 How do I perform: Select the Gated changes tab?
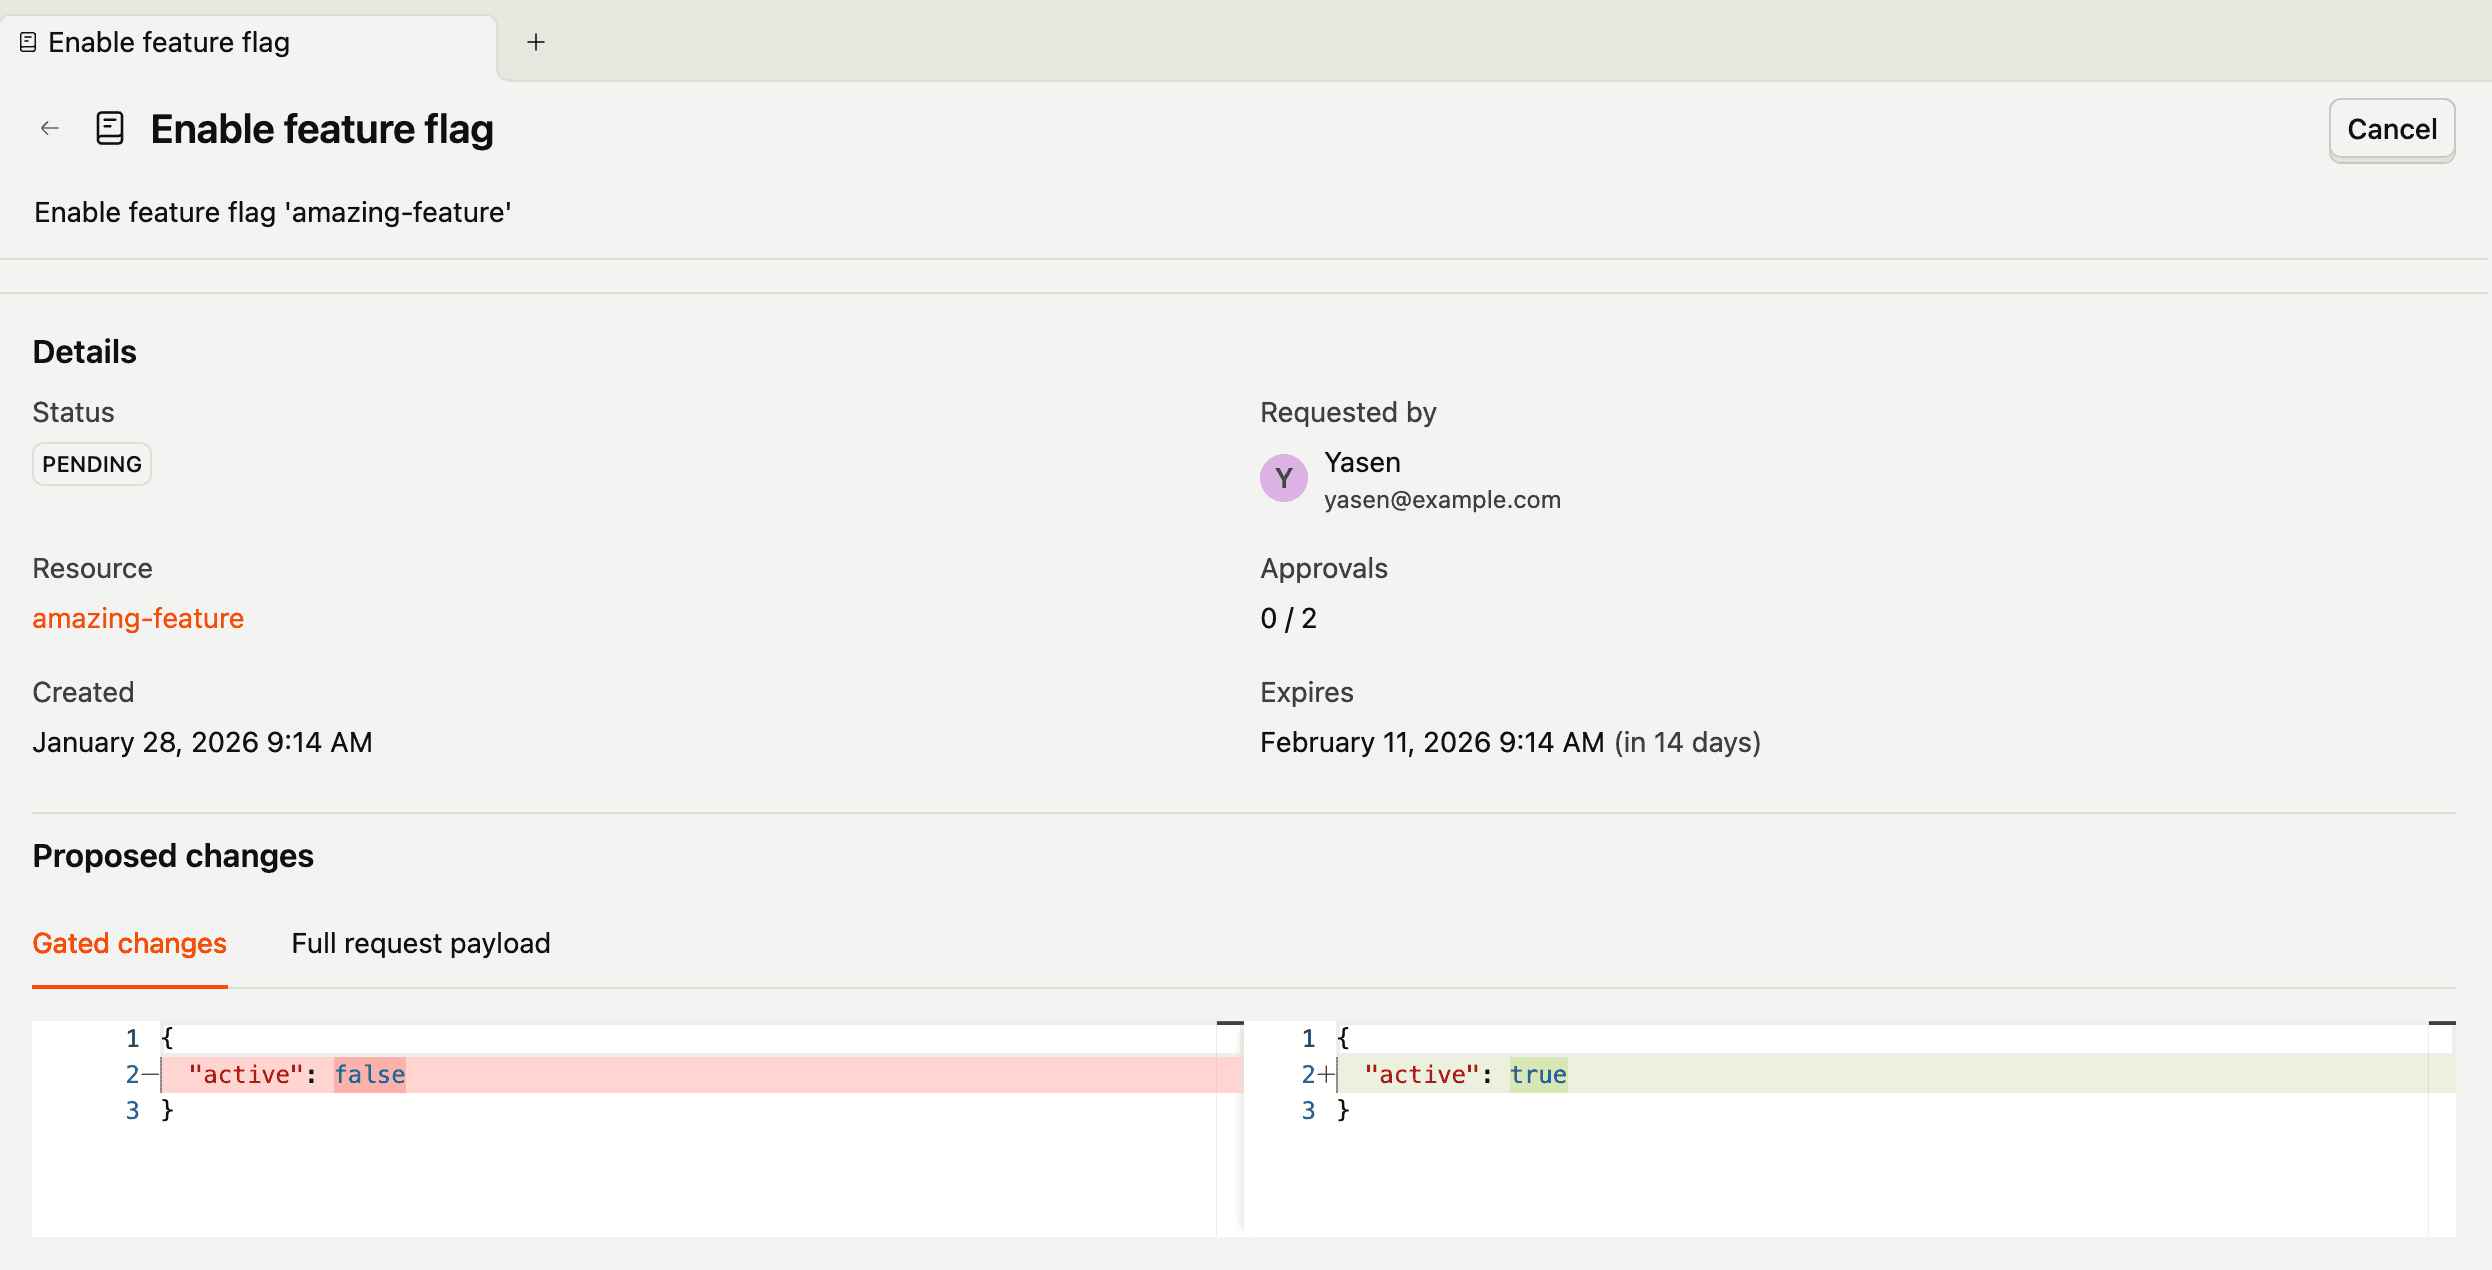point(129,943)
